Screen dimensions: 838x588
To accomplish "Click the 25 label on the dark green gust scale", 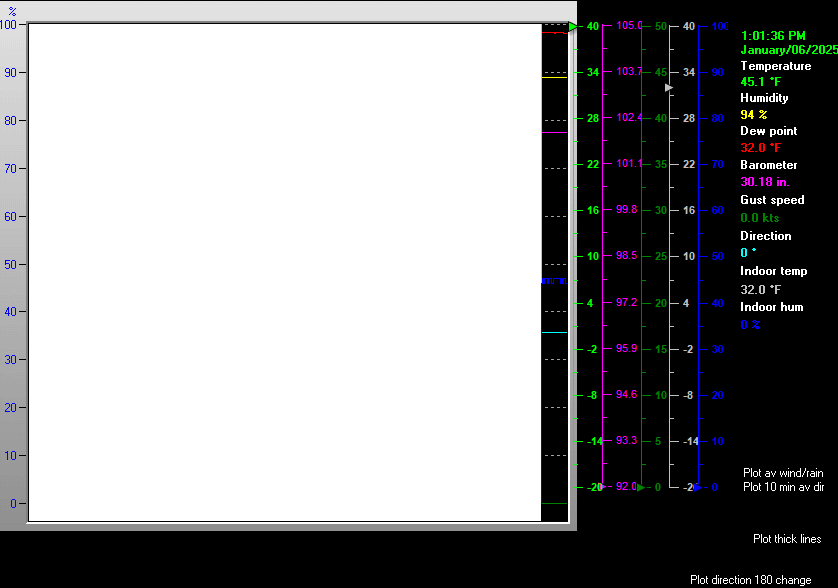I will [x=661, y=256].
